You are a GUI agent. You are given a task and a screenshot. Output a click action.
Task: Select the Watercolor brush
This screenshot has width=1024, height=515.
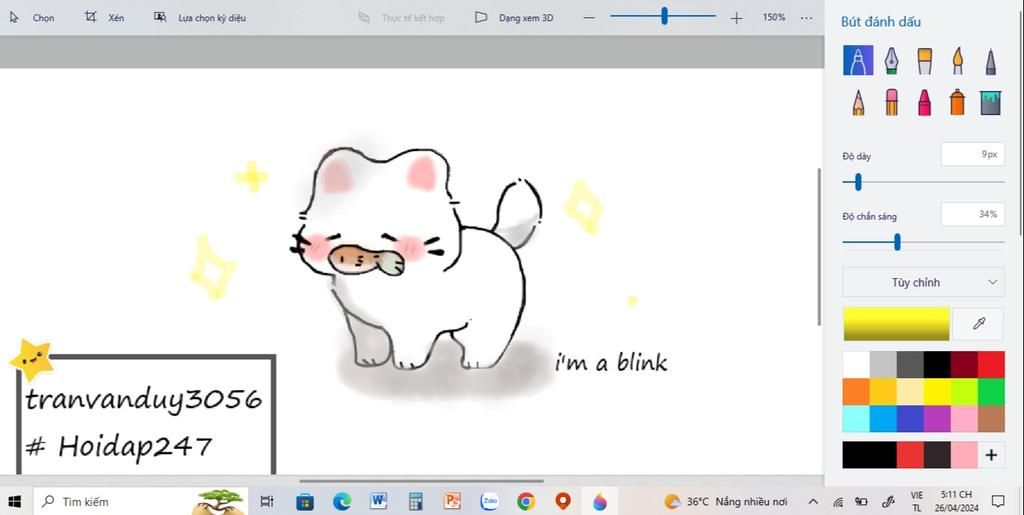tap(957, 61)
